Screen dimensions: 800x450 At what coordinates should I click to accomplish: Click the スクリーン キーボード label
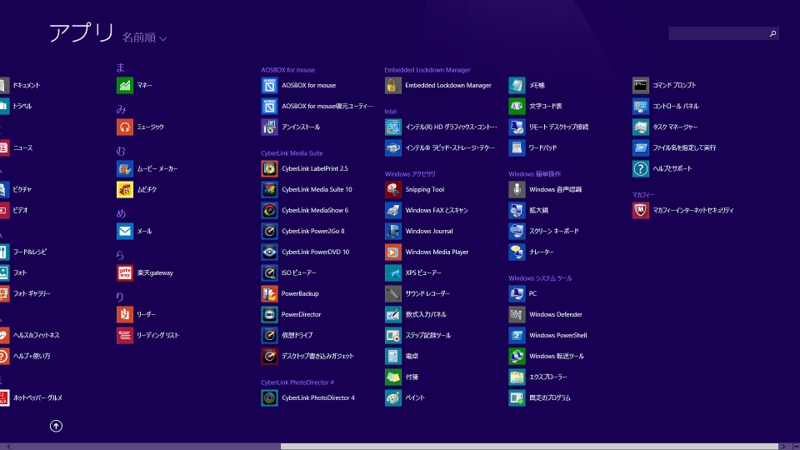[x=554, y=231]
